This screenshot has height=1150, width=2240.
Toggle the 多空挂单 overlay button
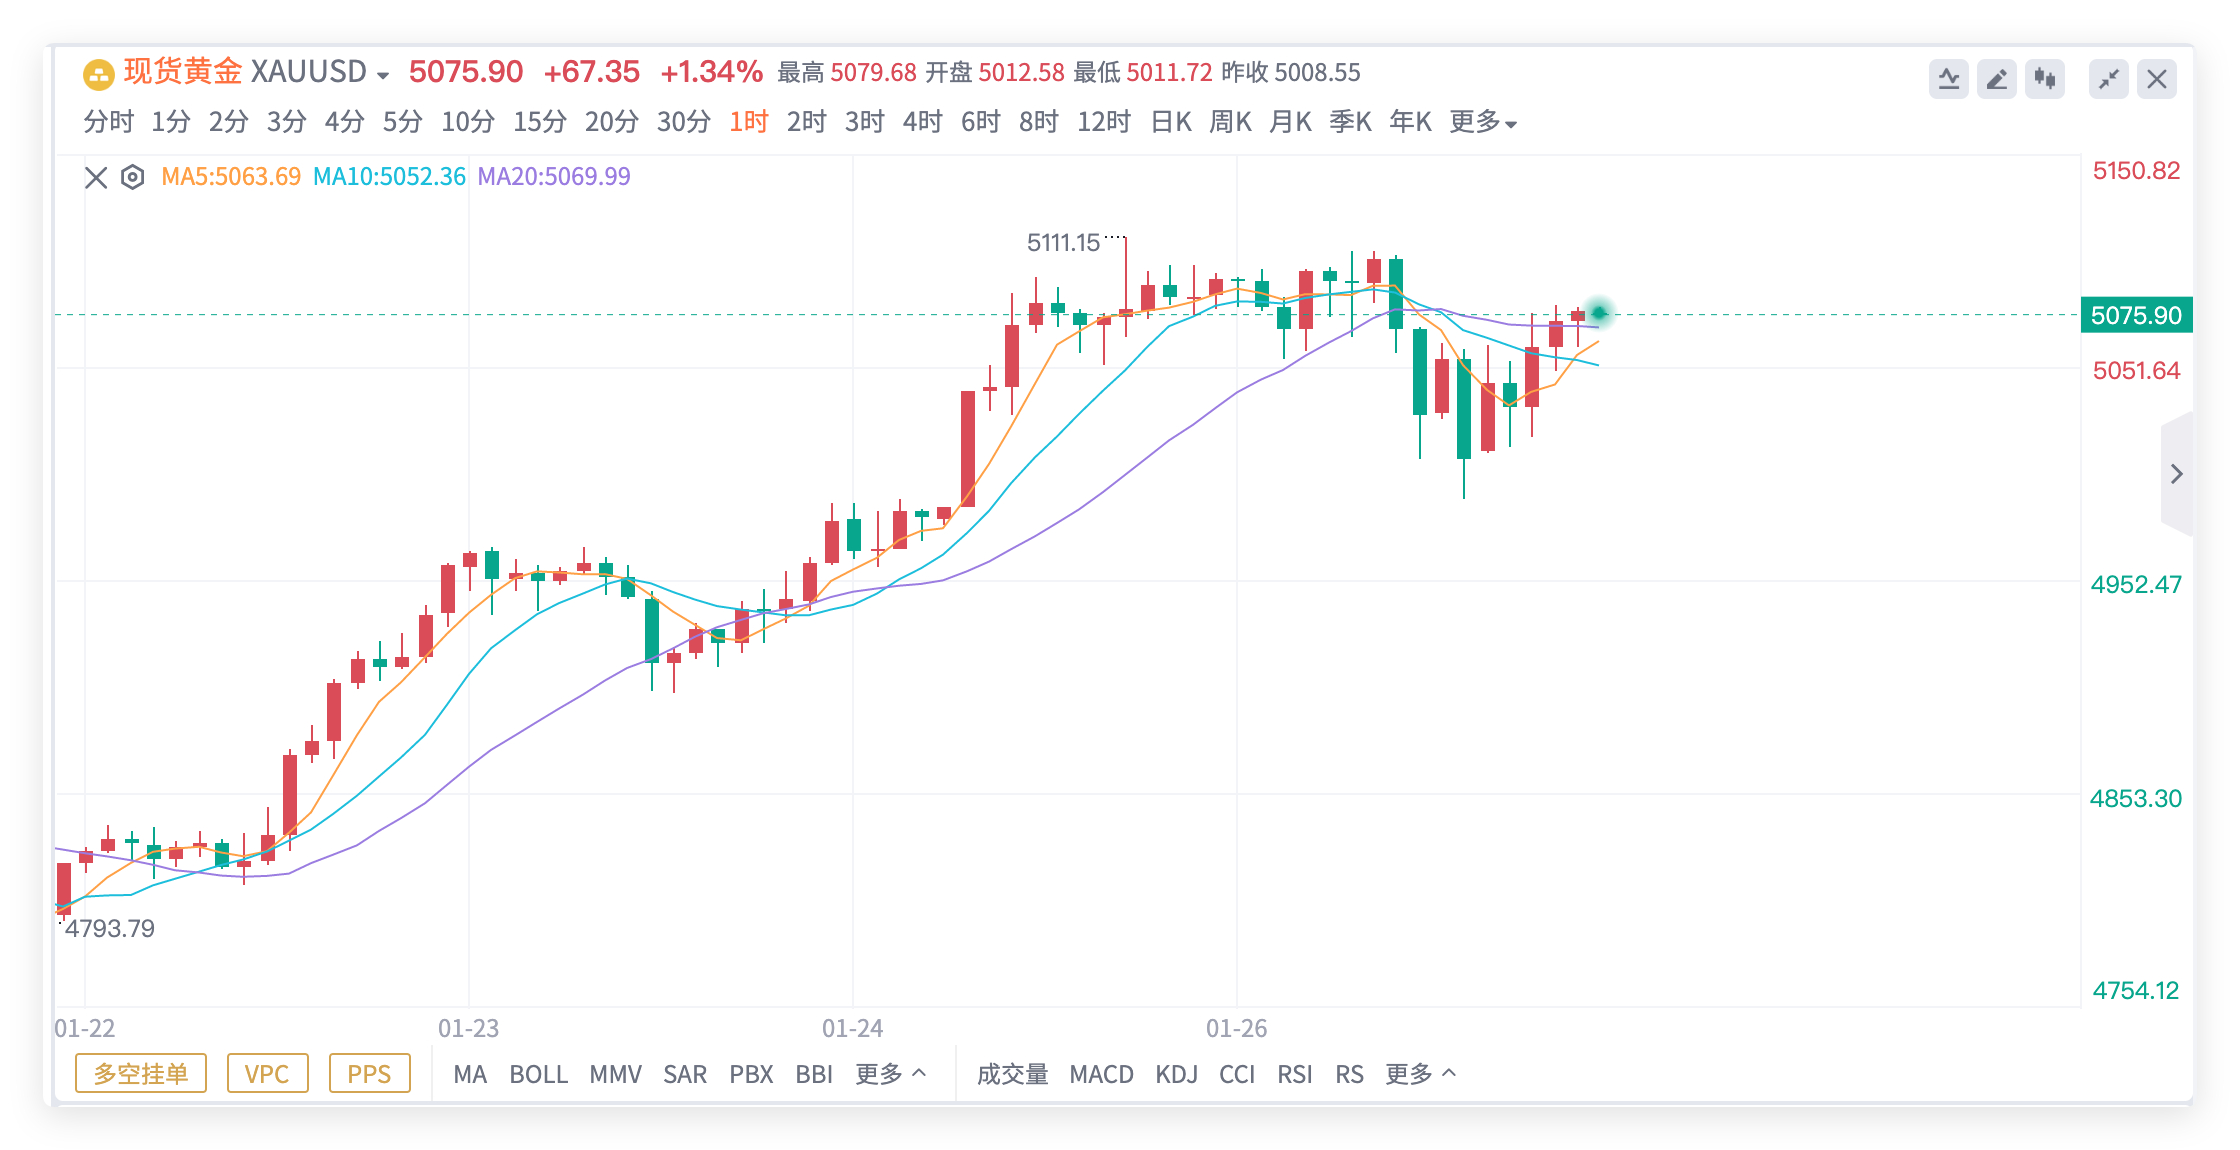(x=141, y=1074)
